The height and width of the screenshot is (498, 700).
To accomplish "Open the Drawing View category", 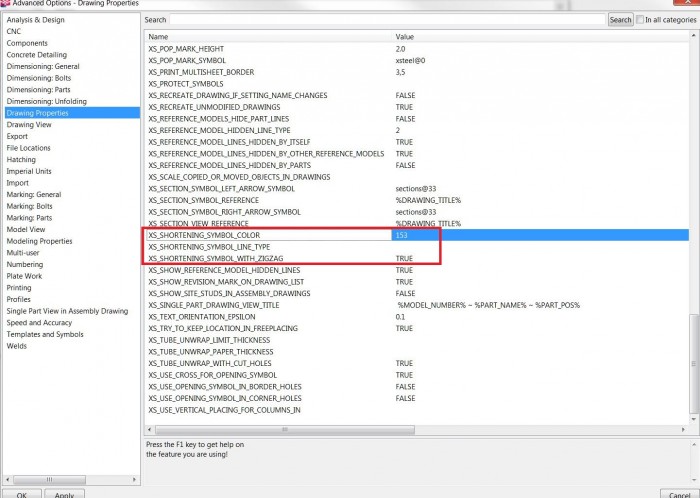I will tap(29, 124).
